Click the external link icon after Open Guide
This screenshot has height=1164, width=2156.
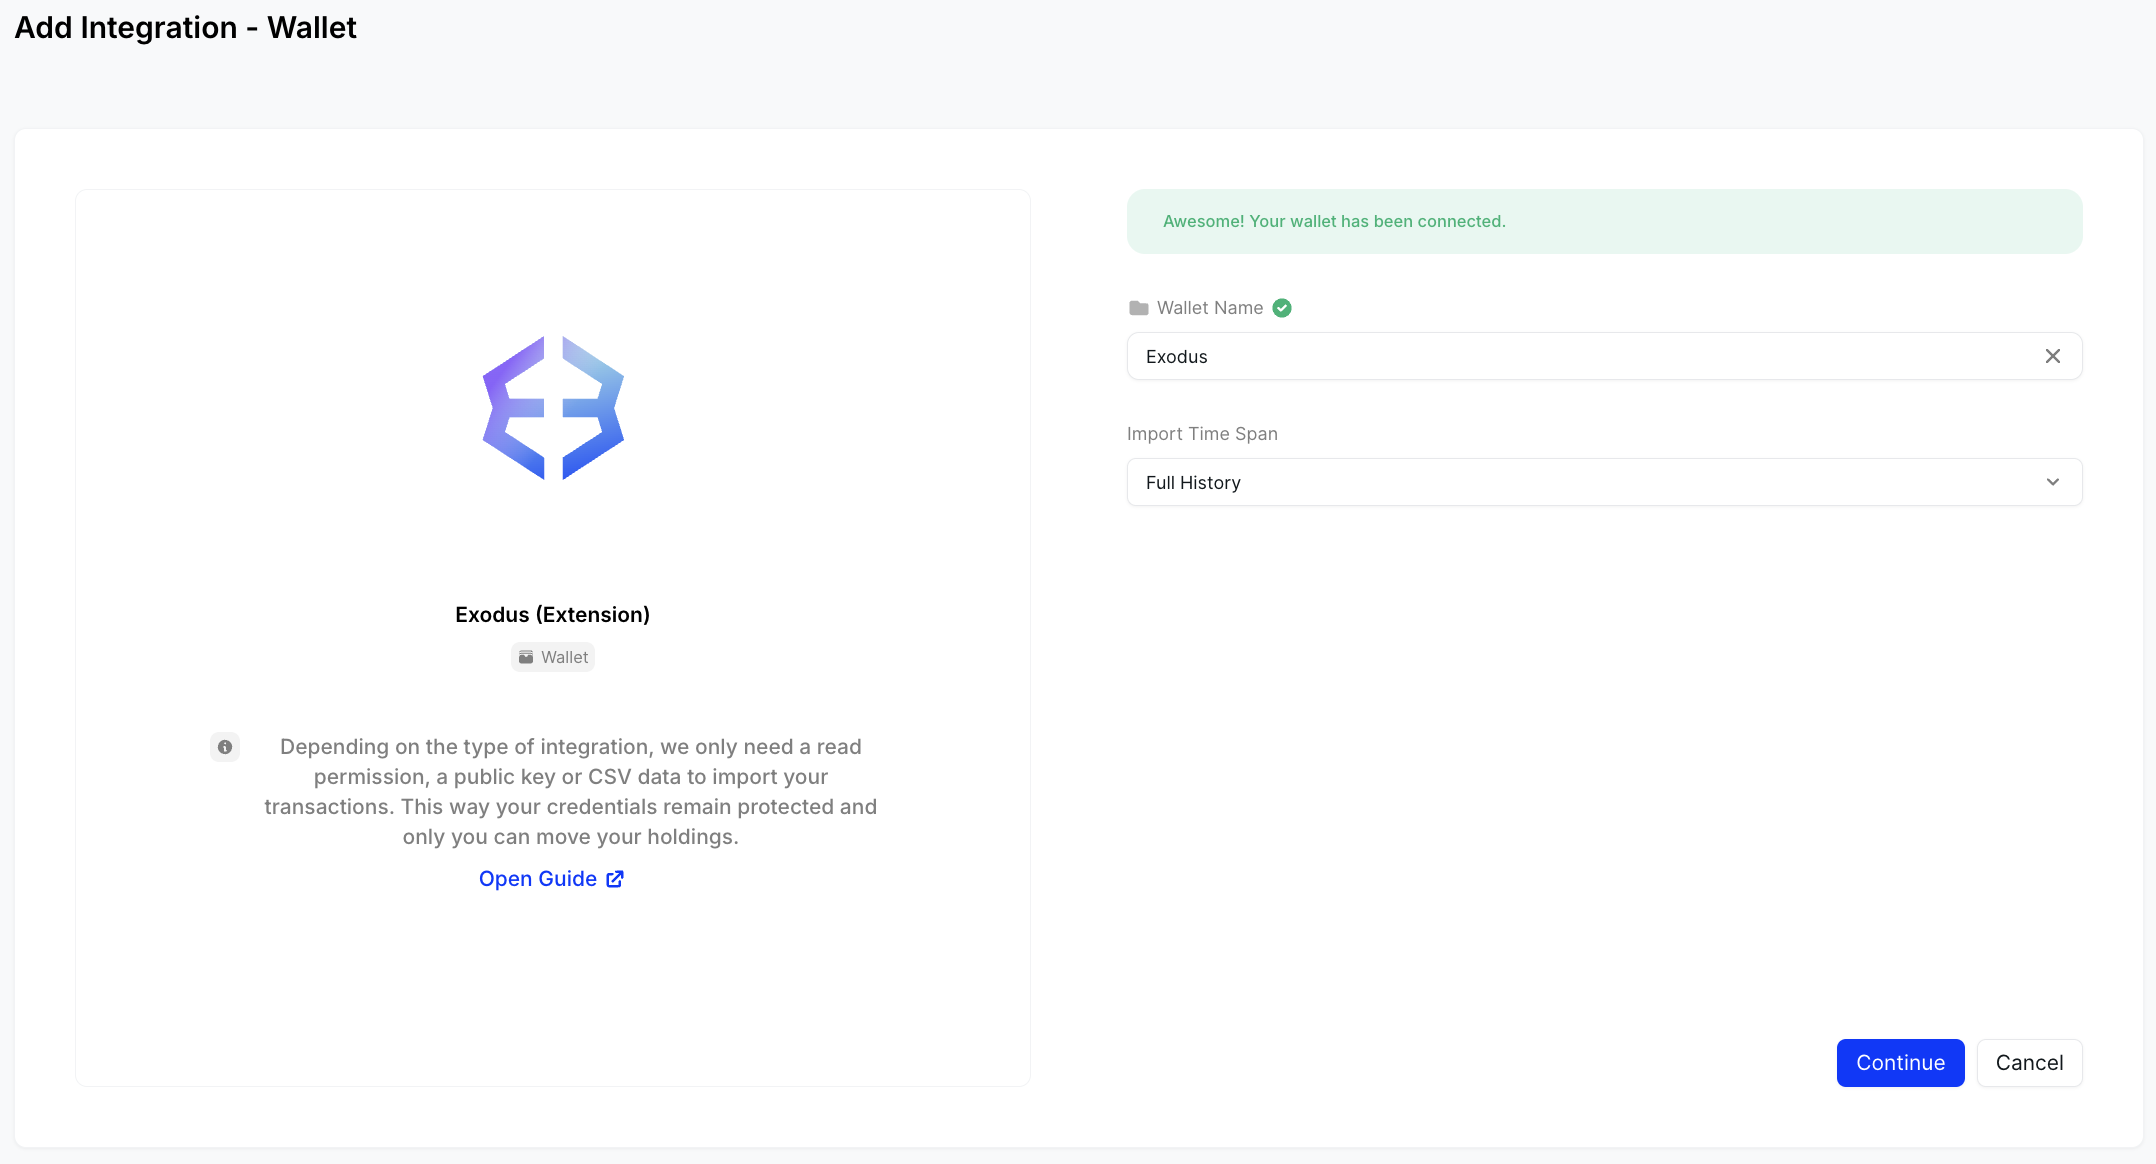pos(615,879)
